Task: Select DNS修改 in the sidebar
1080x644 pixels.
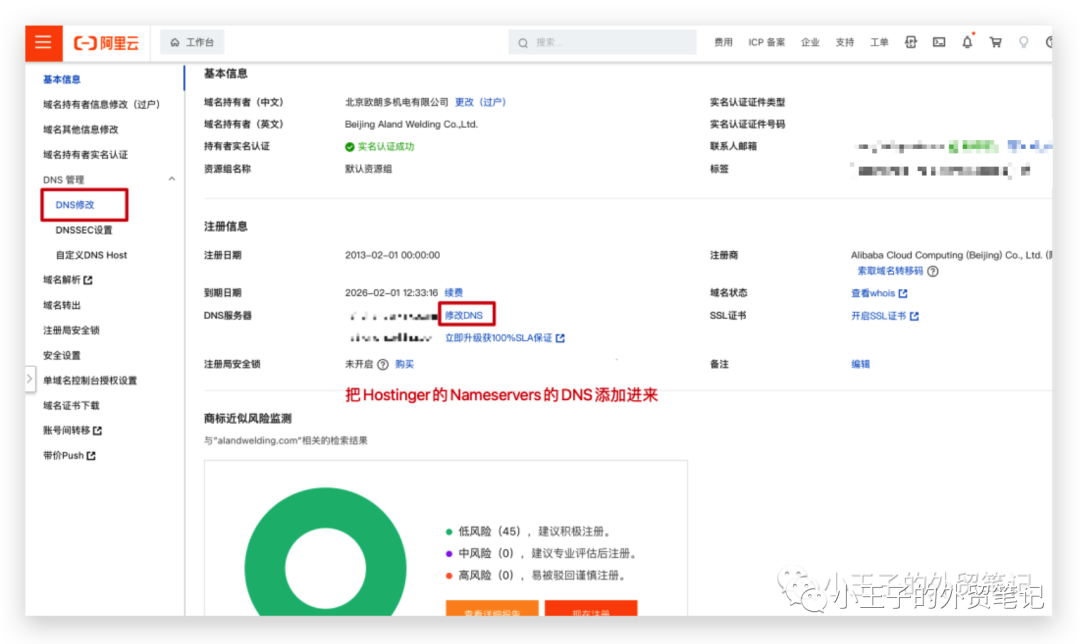Action: point(75,205)
